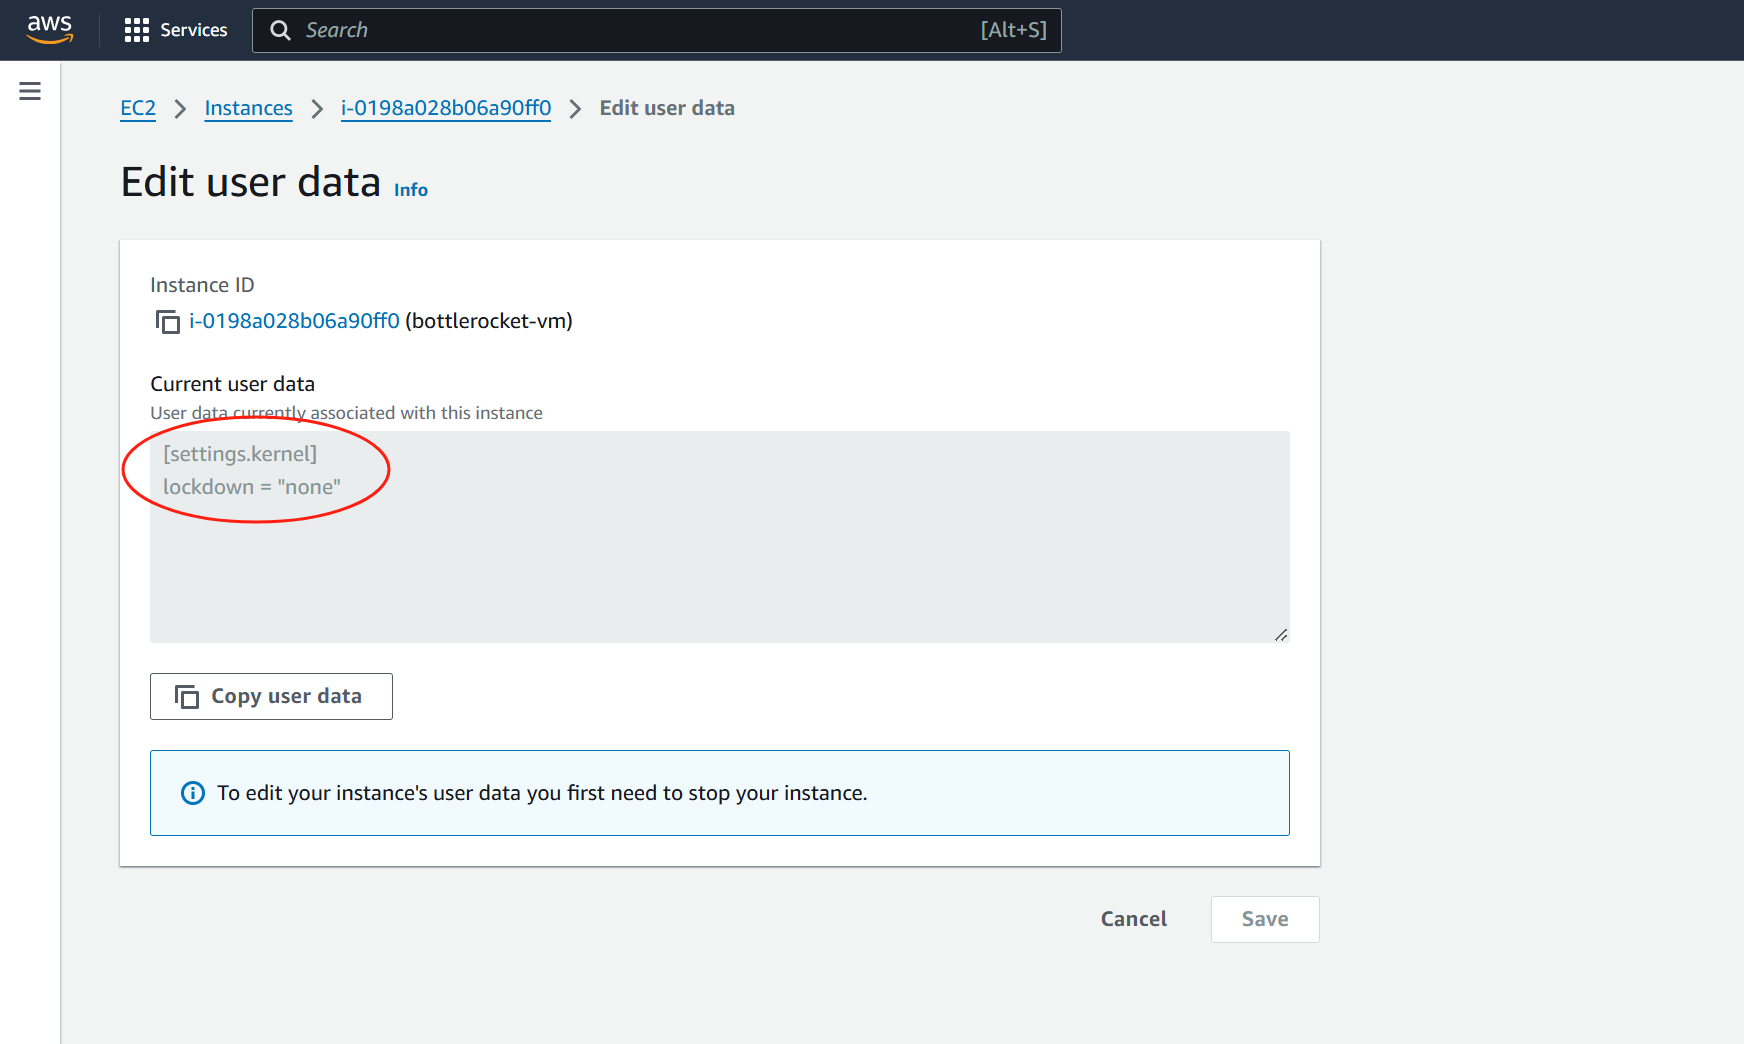Click the 'Current user data' label
This screenshot has height=1044, width=1744.
pos(233,384)
